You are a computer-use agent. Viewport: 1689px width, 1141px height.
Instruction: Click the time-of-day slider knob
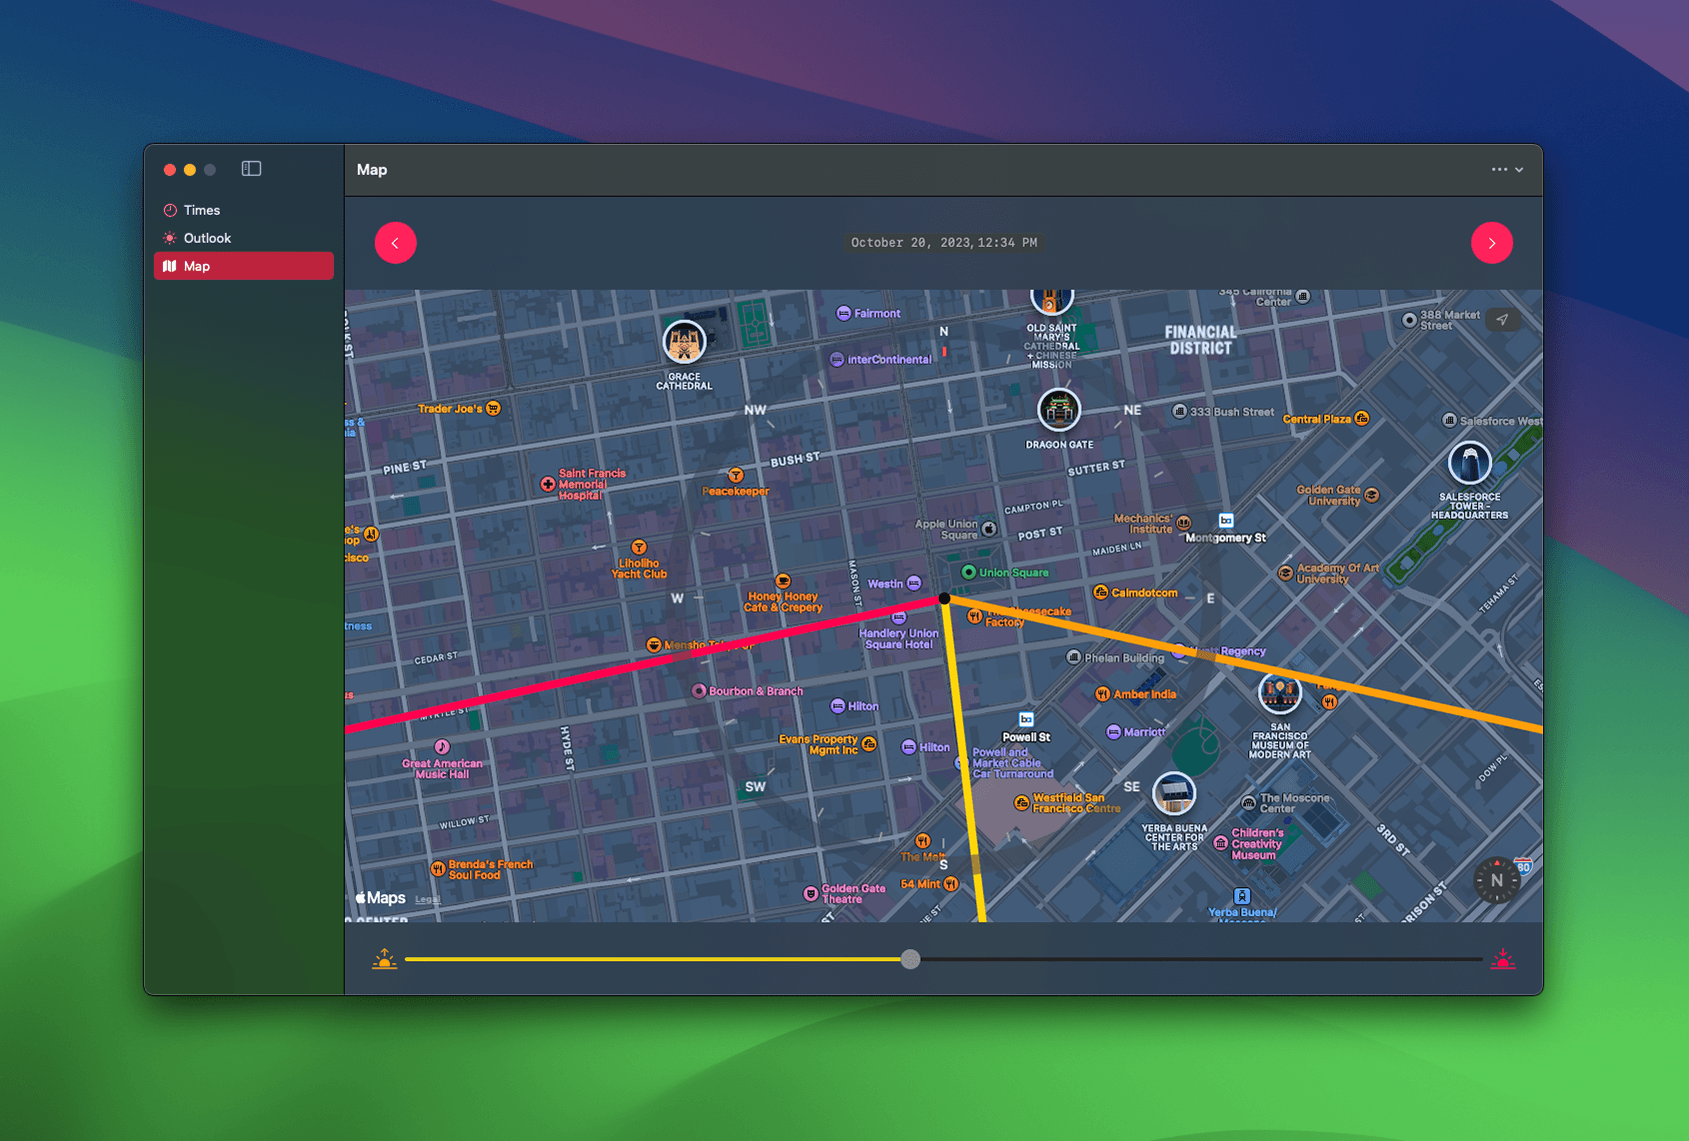pyautogui.click(x=910, y=959)
